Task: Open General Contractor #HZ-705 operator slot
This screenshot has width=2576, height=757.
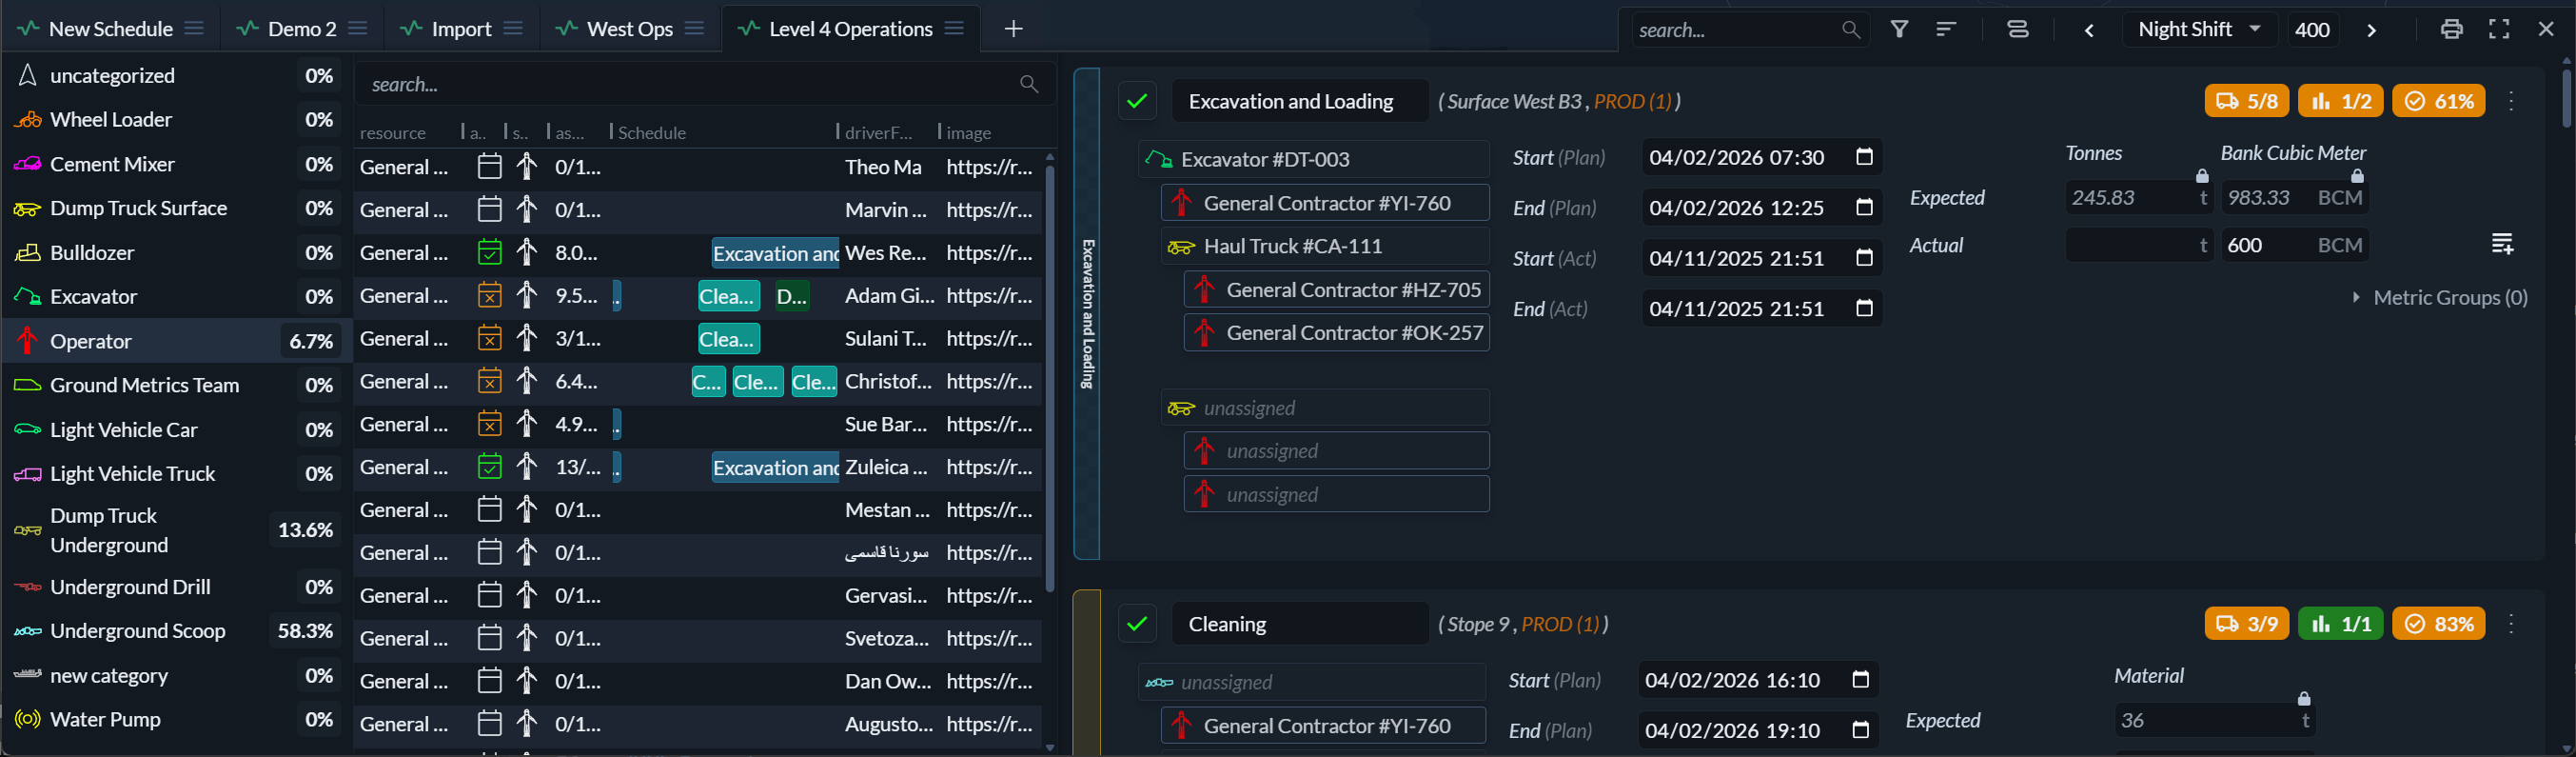Action: coord(1336,290)
